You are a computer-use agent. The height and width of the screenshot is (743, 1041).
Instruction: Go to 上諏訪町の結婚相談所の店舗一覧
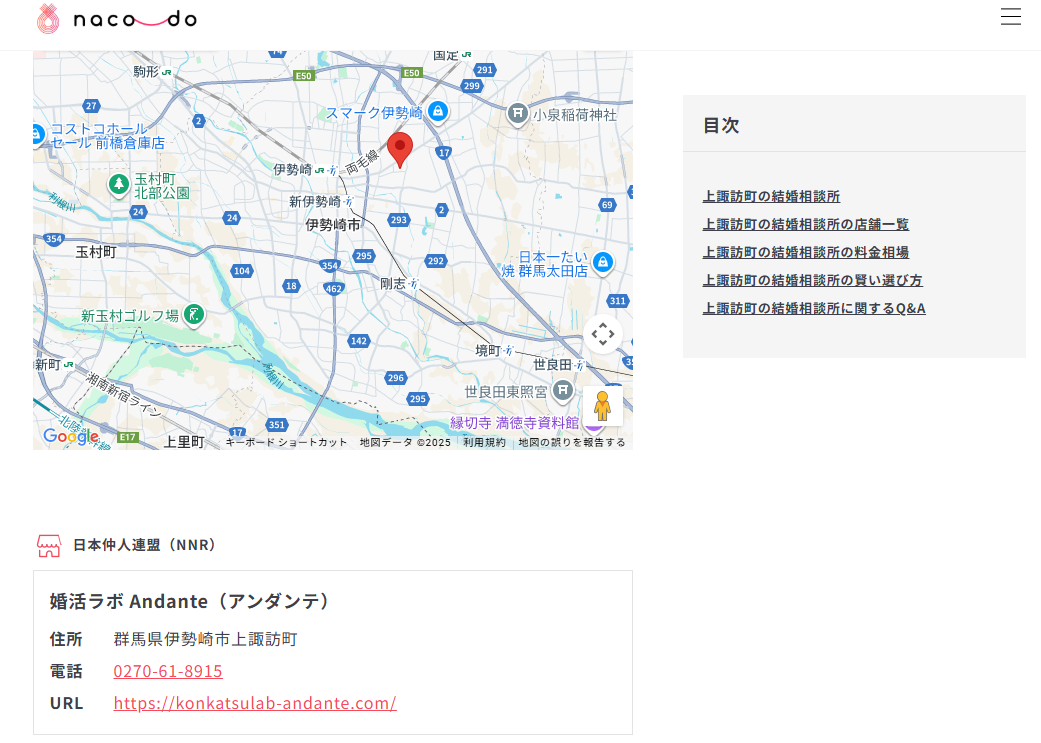coord(805,224)
